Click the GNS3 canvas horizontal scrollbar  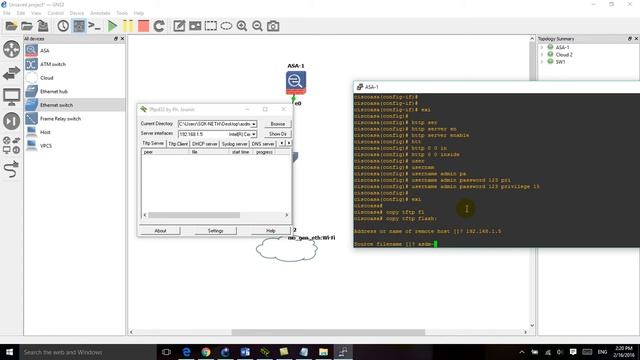pos(328,332)
